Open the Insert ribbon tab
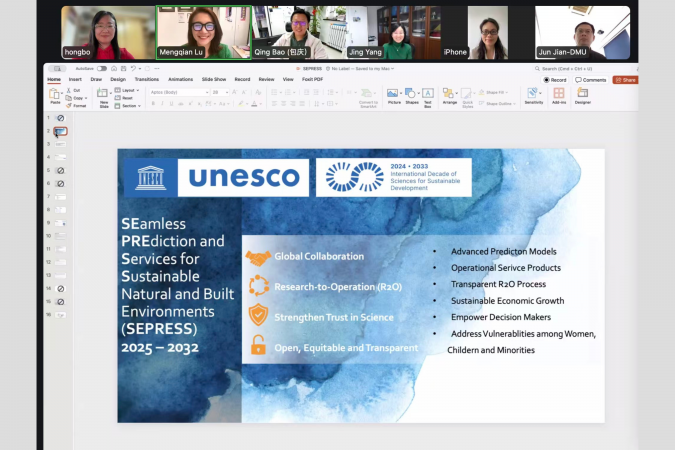 (75, 79)
